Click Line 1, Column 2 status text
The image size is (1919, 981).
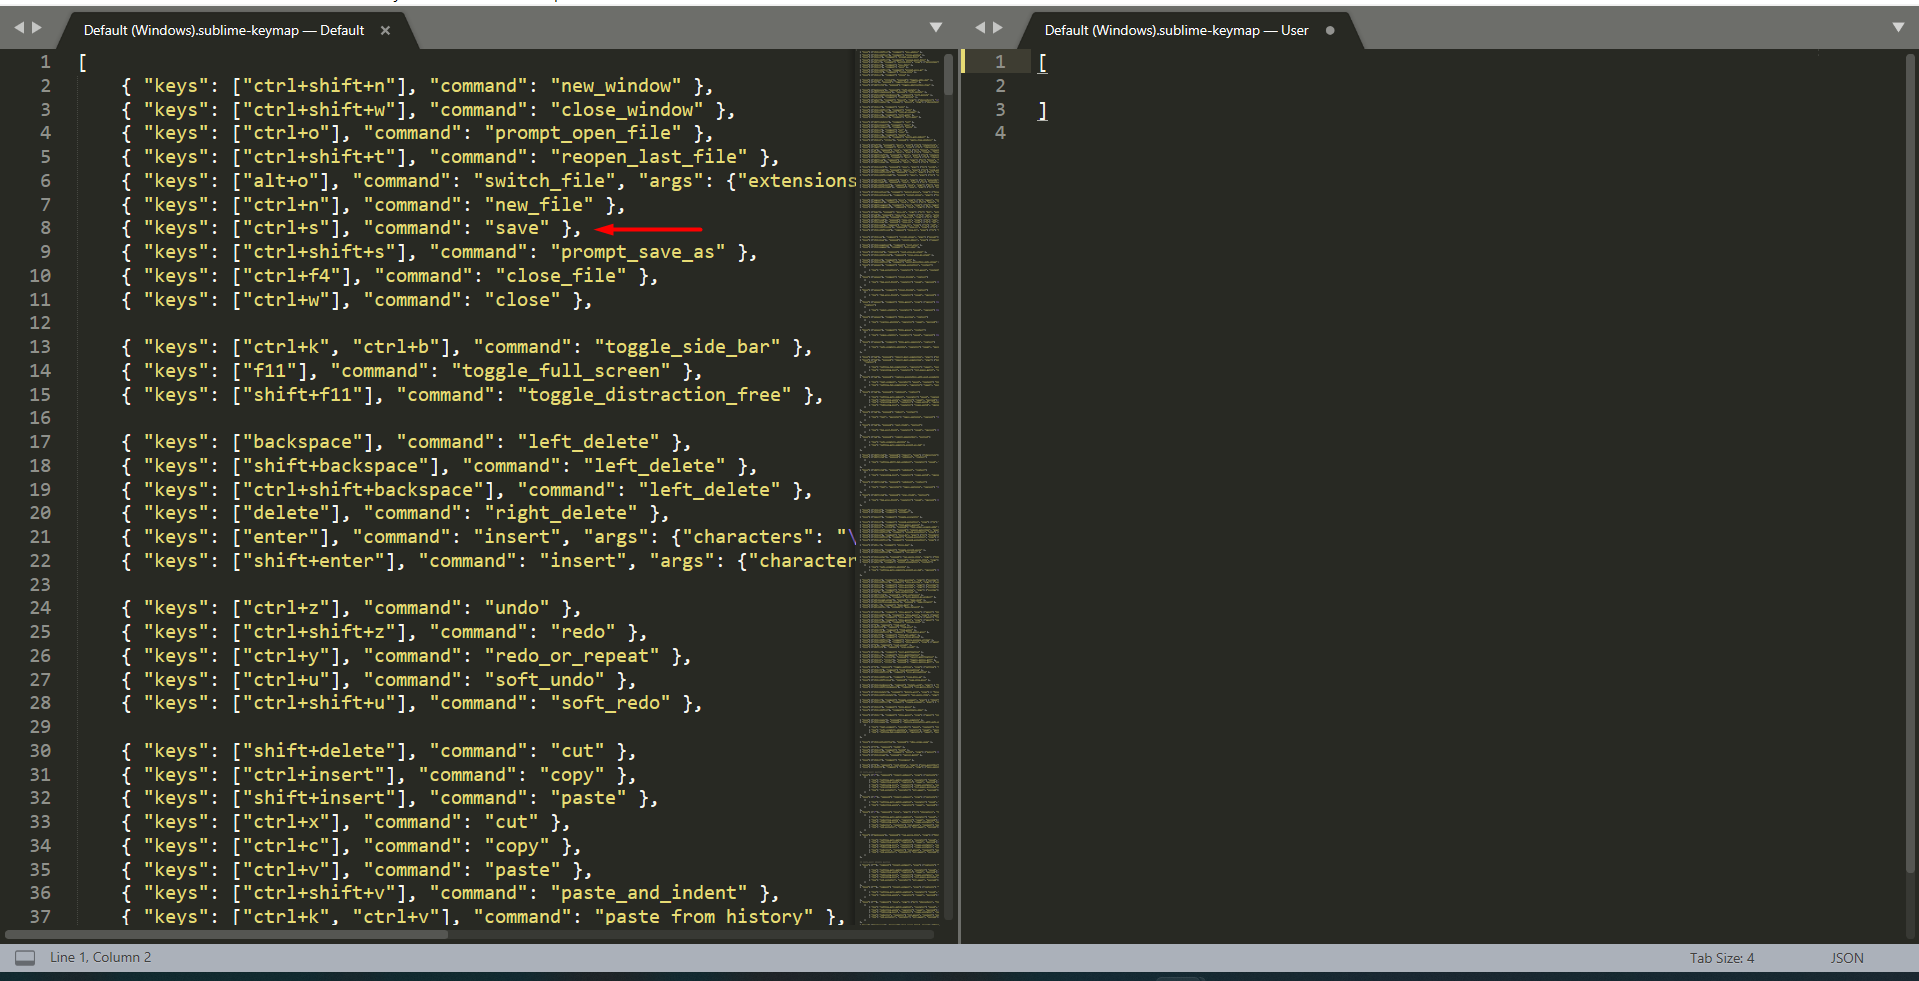pos(101,957)
